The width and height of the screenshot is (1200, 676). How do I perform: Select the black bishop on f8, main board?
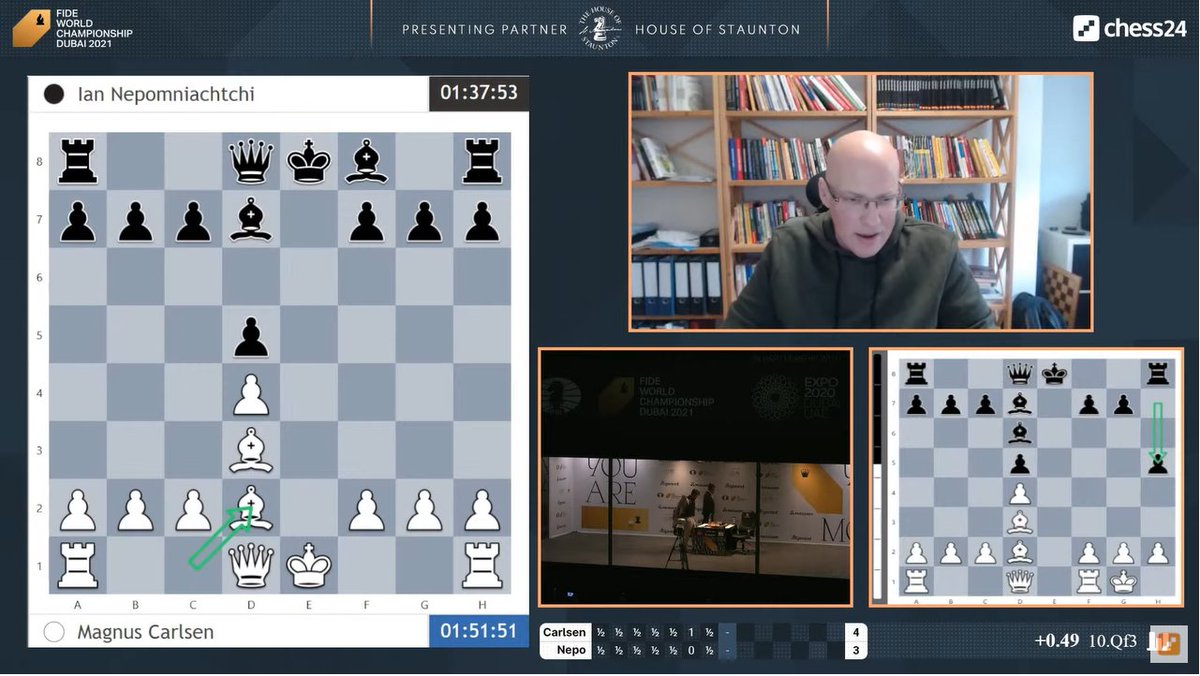click(x=366, y=161)
